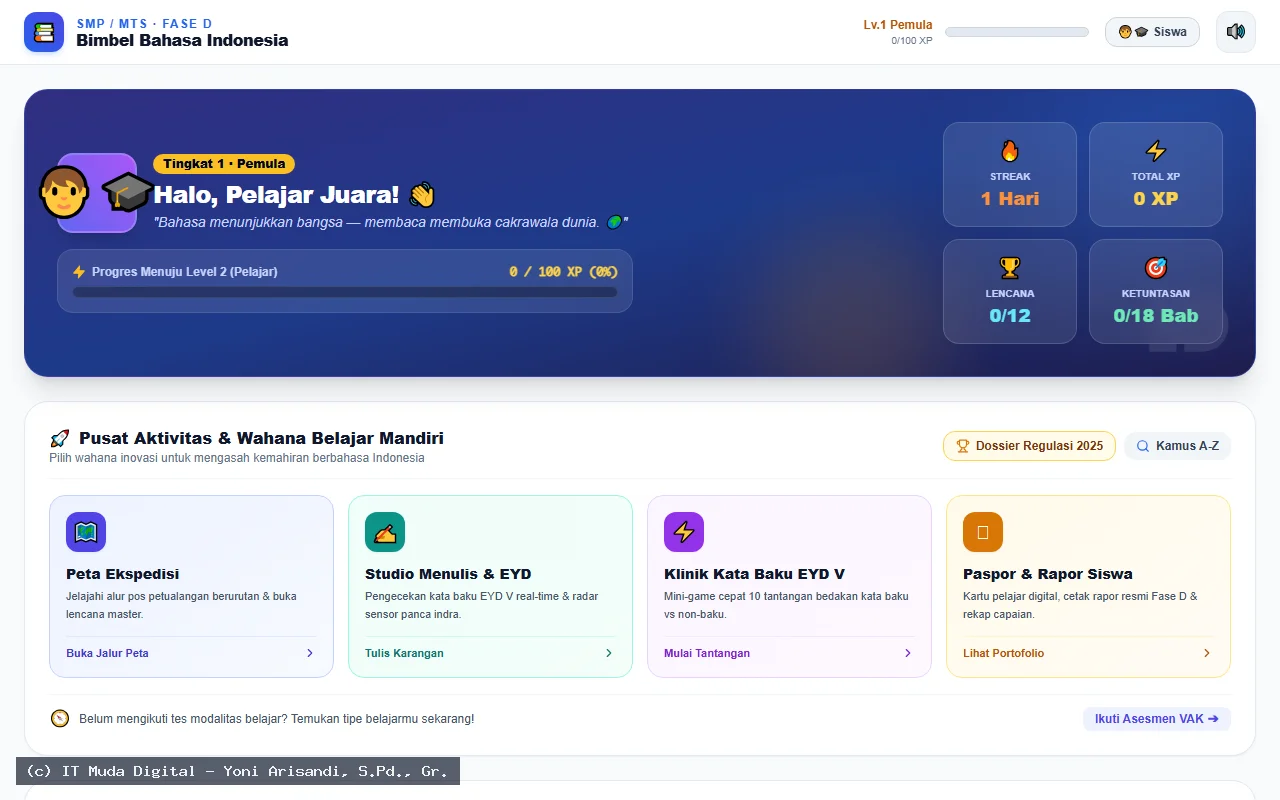Click the 0/12 Lencana value

click(1010, 315)
